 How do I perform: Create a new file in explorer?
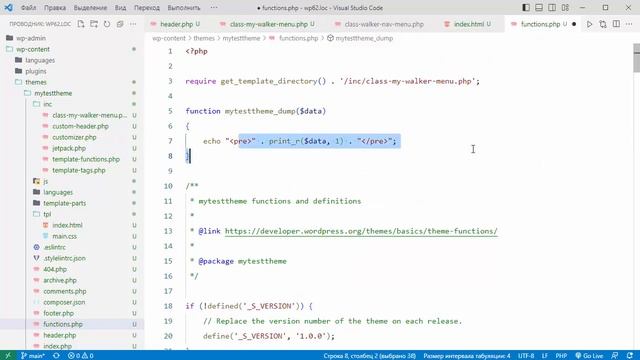(x=81, y=24)
